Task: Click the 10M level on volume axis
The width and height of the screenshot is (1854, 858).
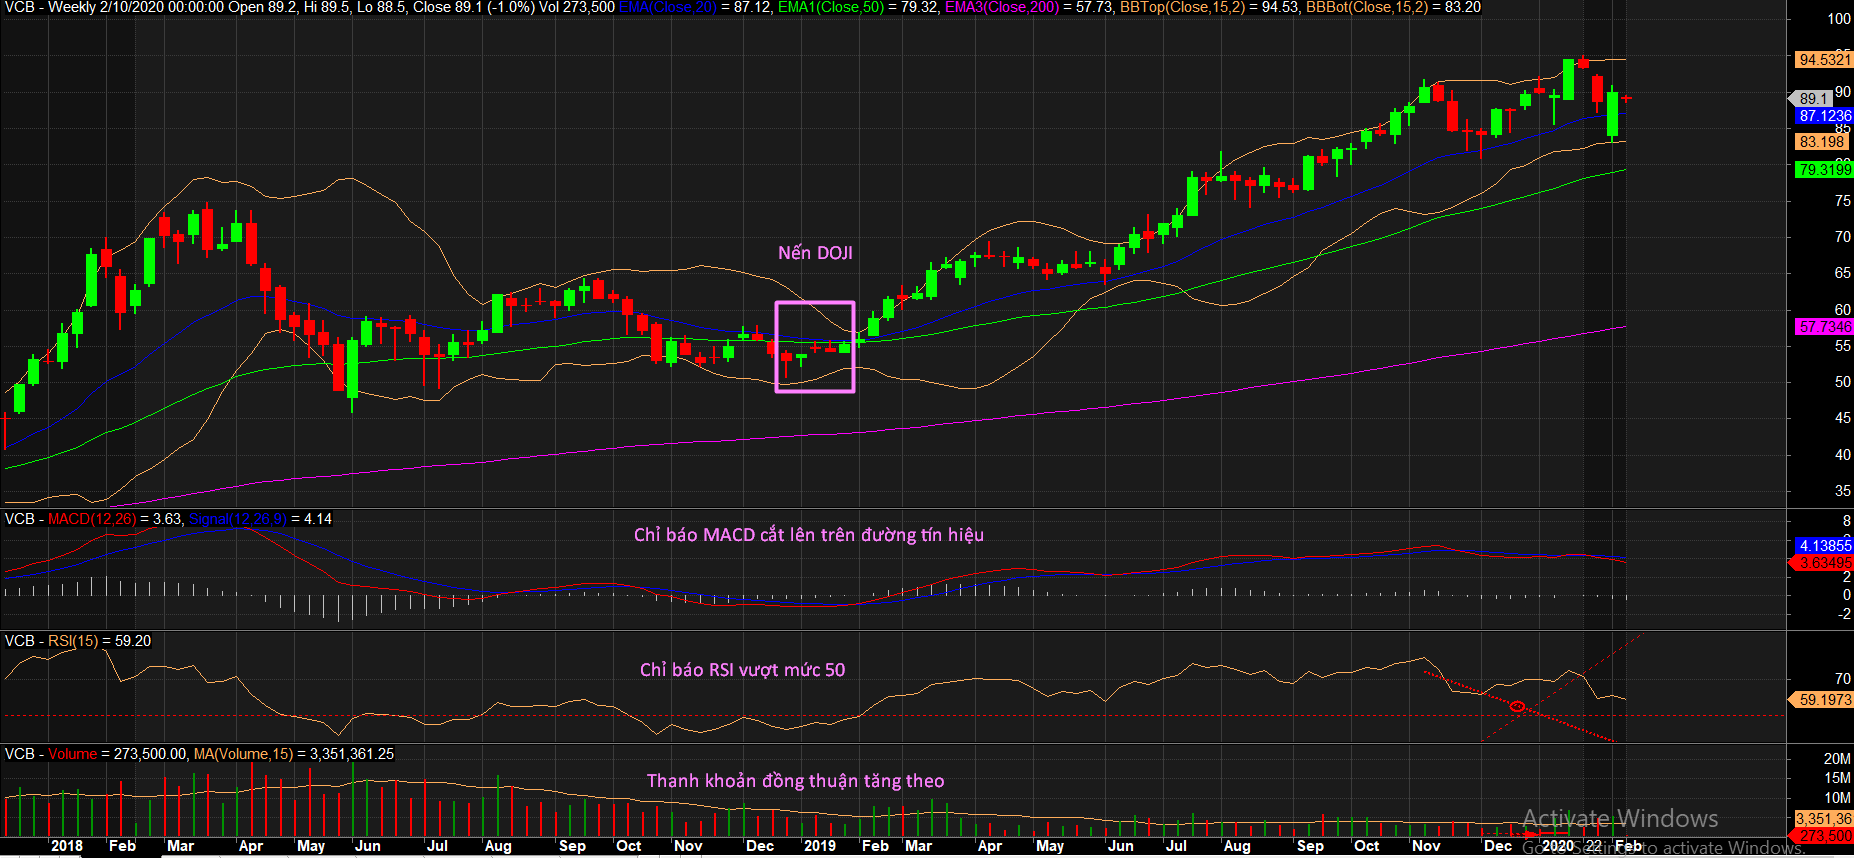Action: (1837, 798)
